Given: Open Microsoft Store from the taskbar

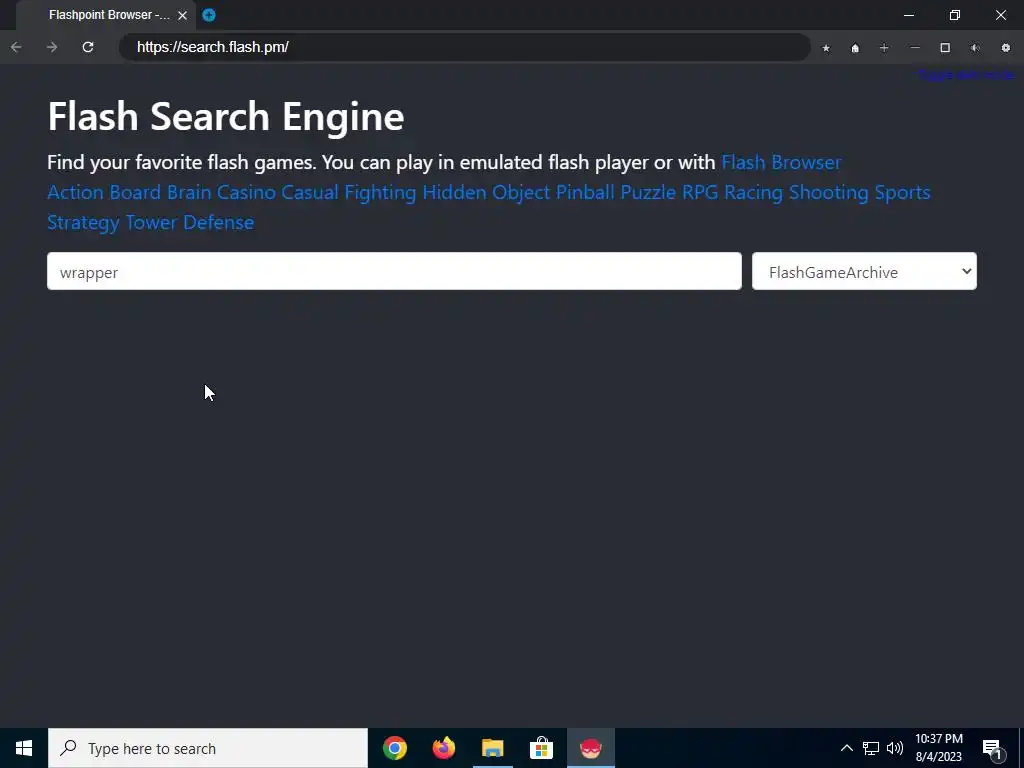Looking at the screenshot, I should pos(541,748).
